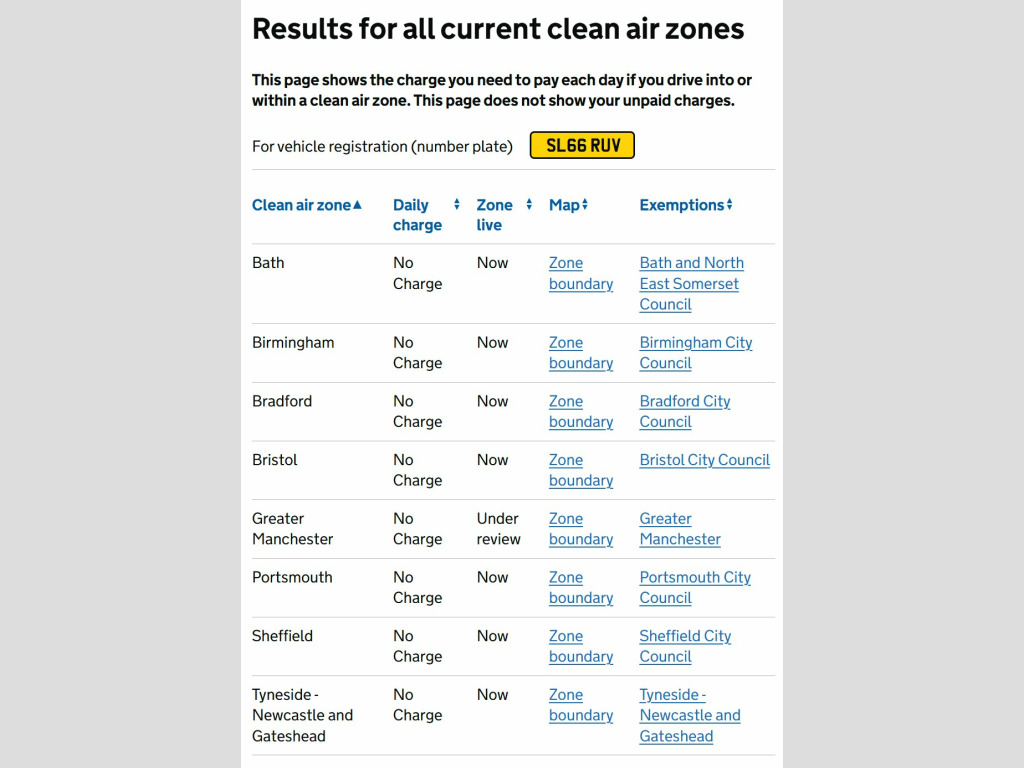Select the Map column header
This screenshot has height=768, width=1024.
click(564, 205)
